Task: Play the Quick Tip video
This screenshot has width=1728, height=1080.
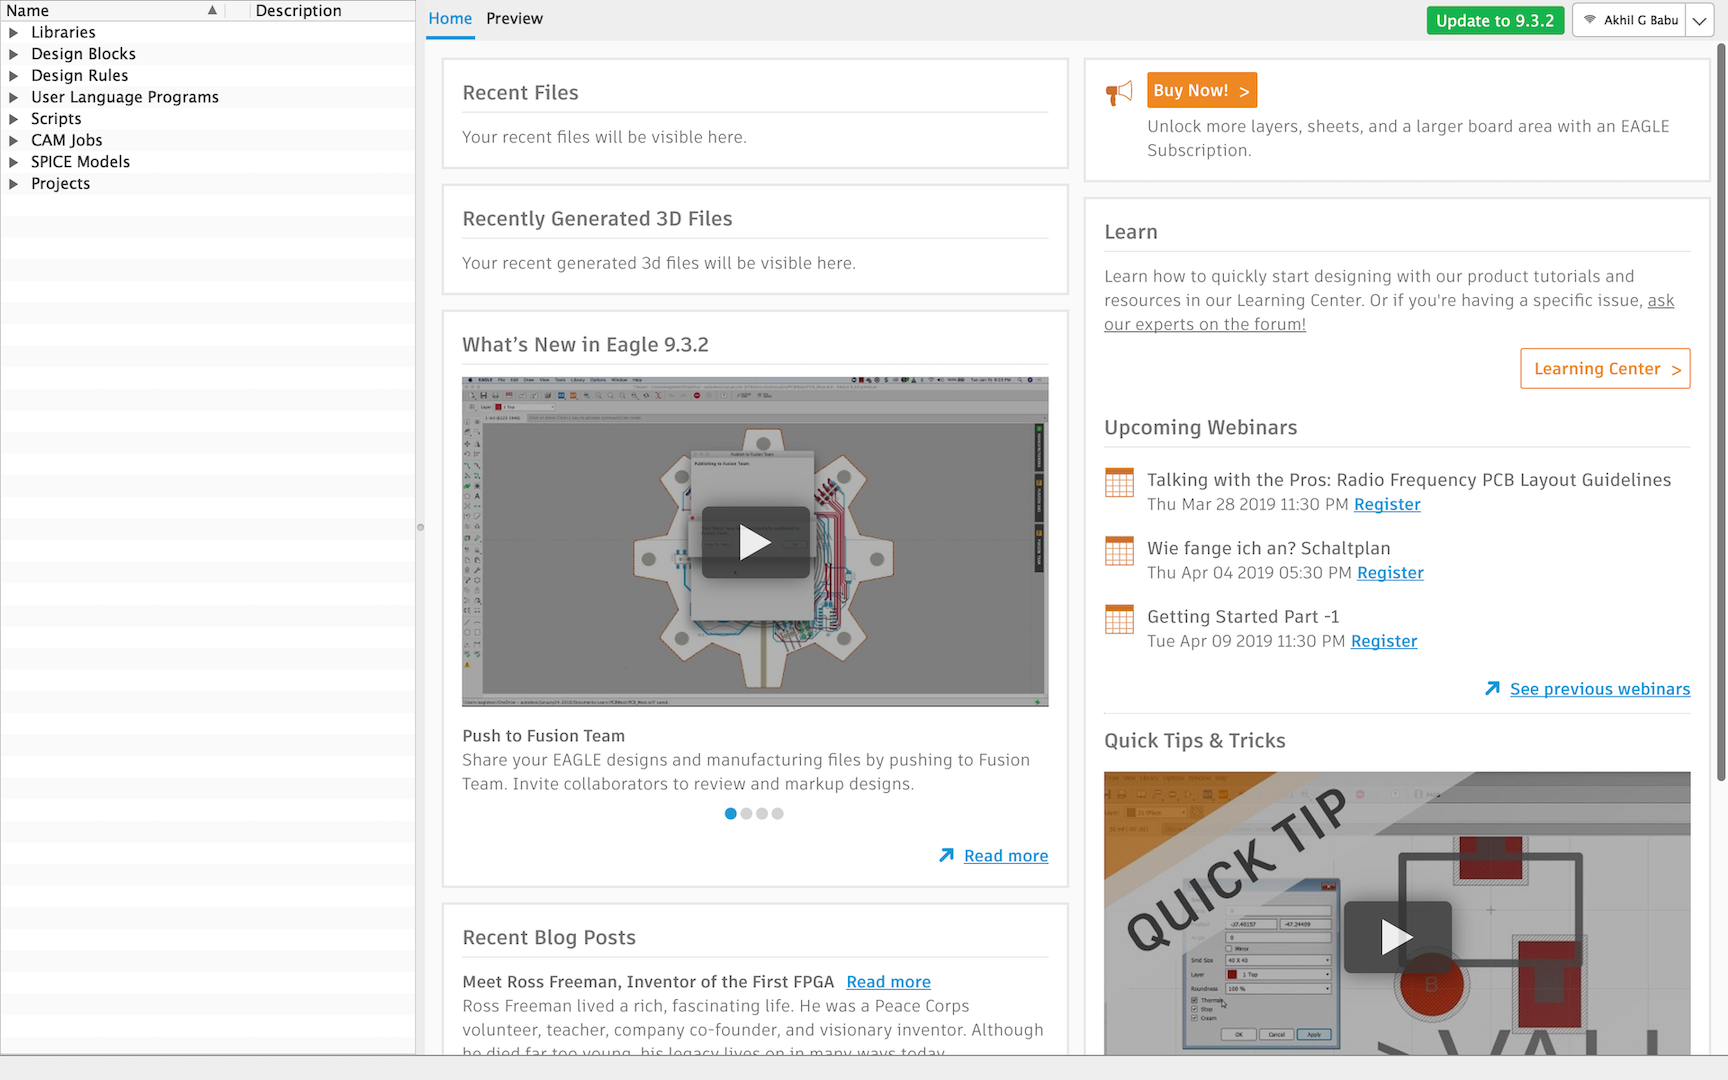Action: (1397, 937)
